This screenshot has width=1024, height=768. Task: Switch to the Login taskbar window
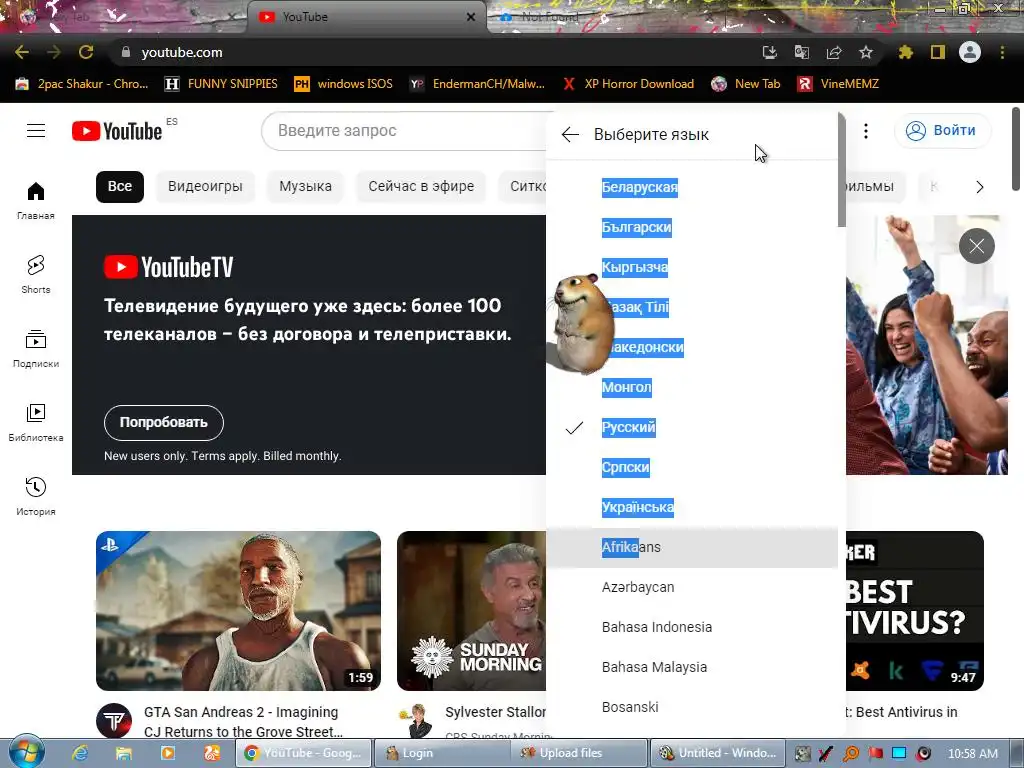[442, 753]
